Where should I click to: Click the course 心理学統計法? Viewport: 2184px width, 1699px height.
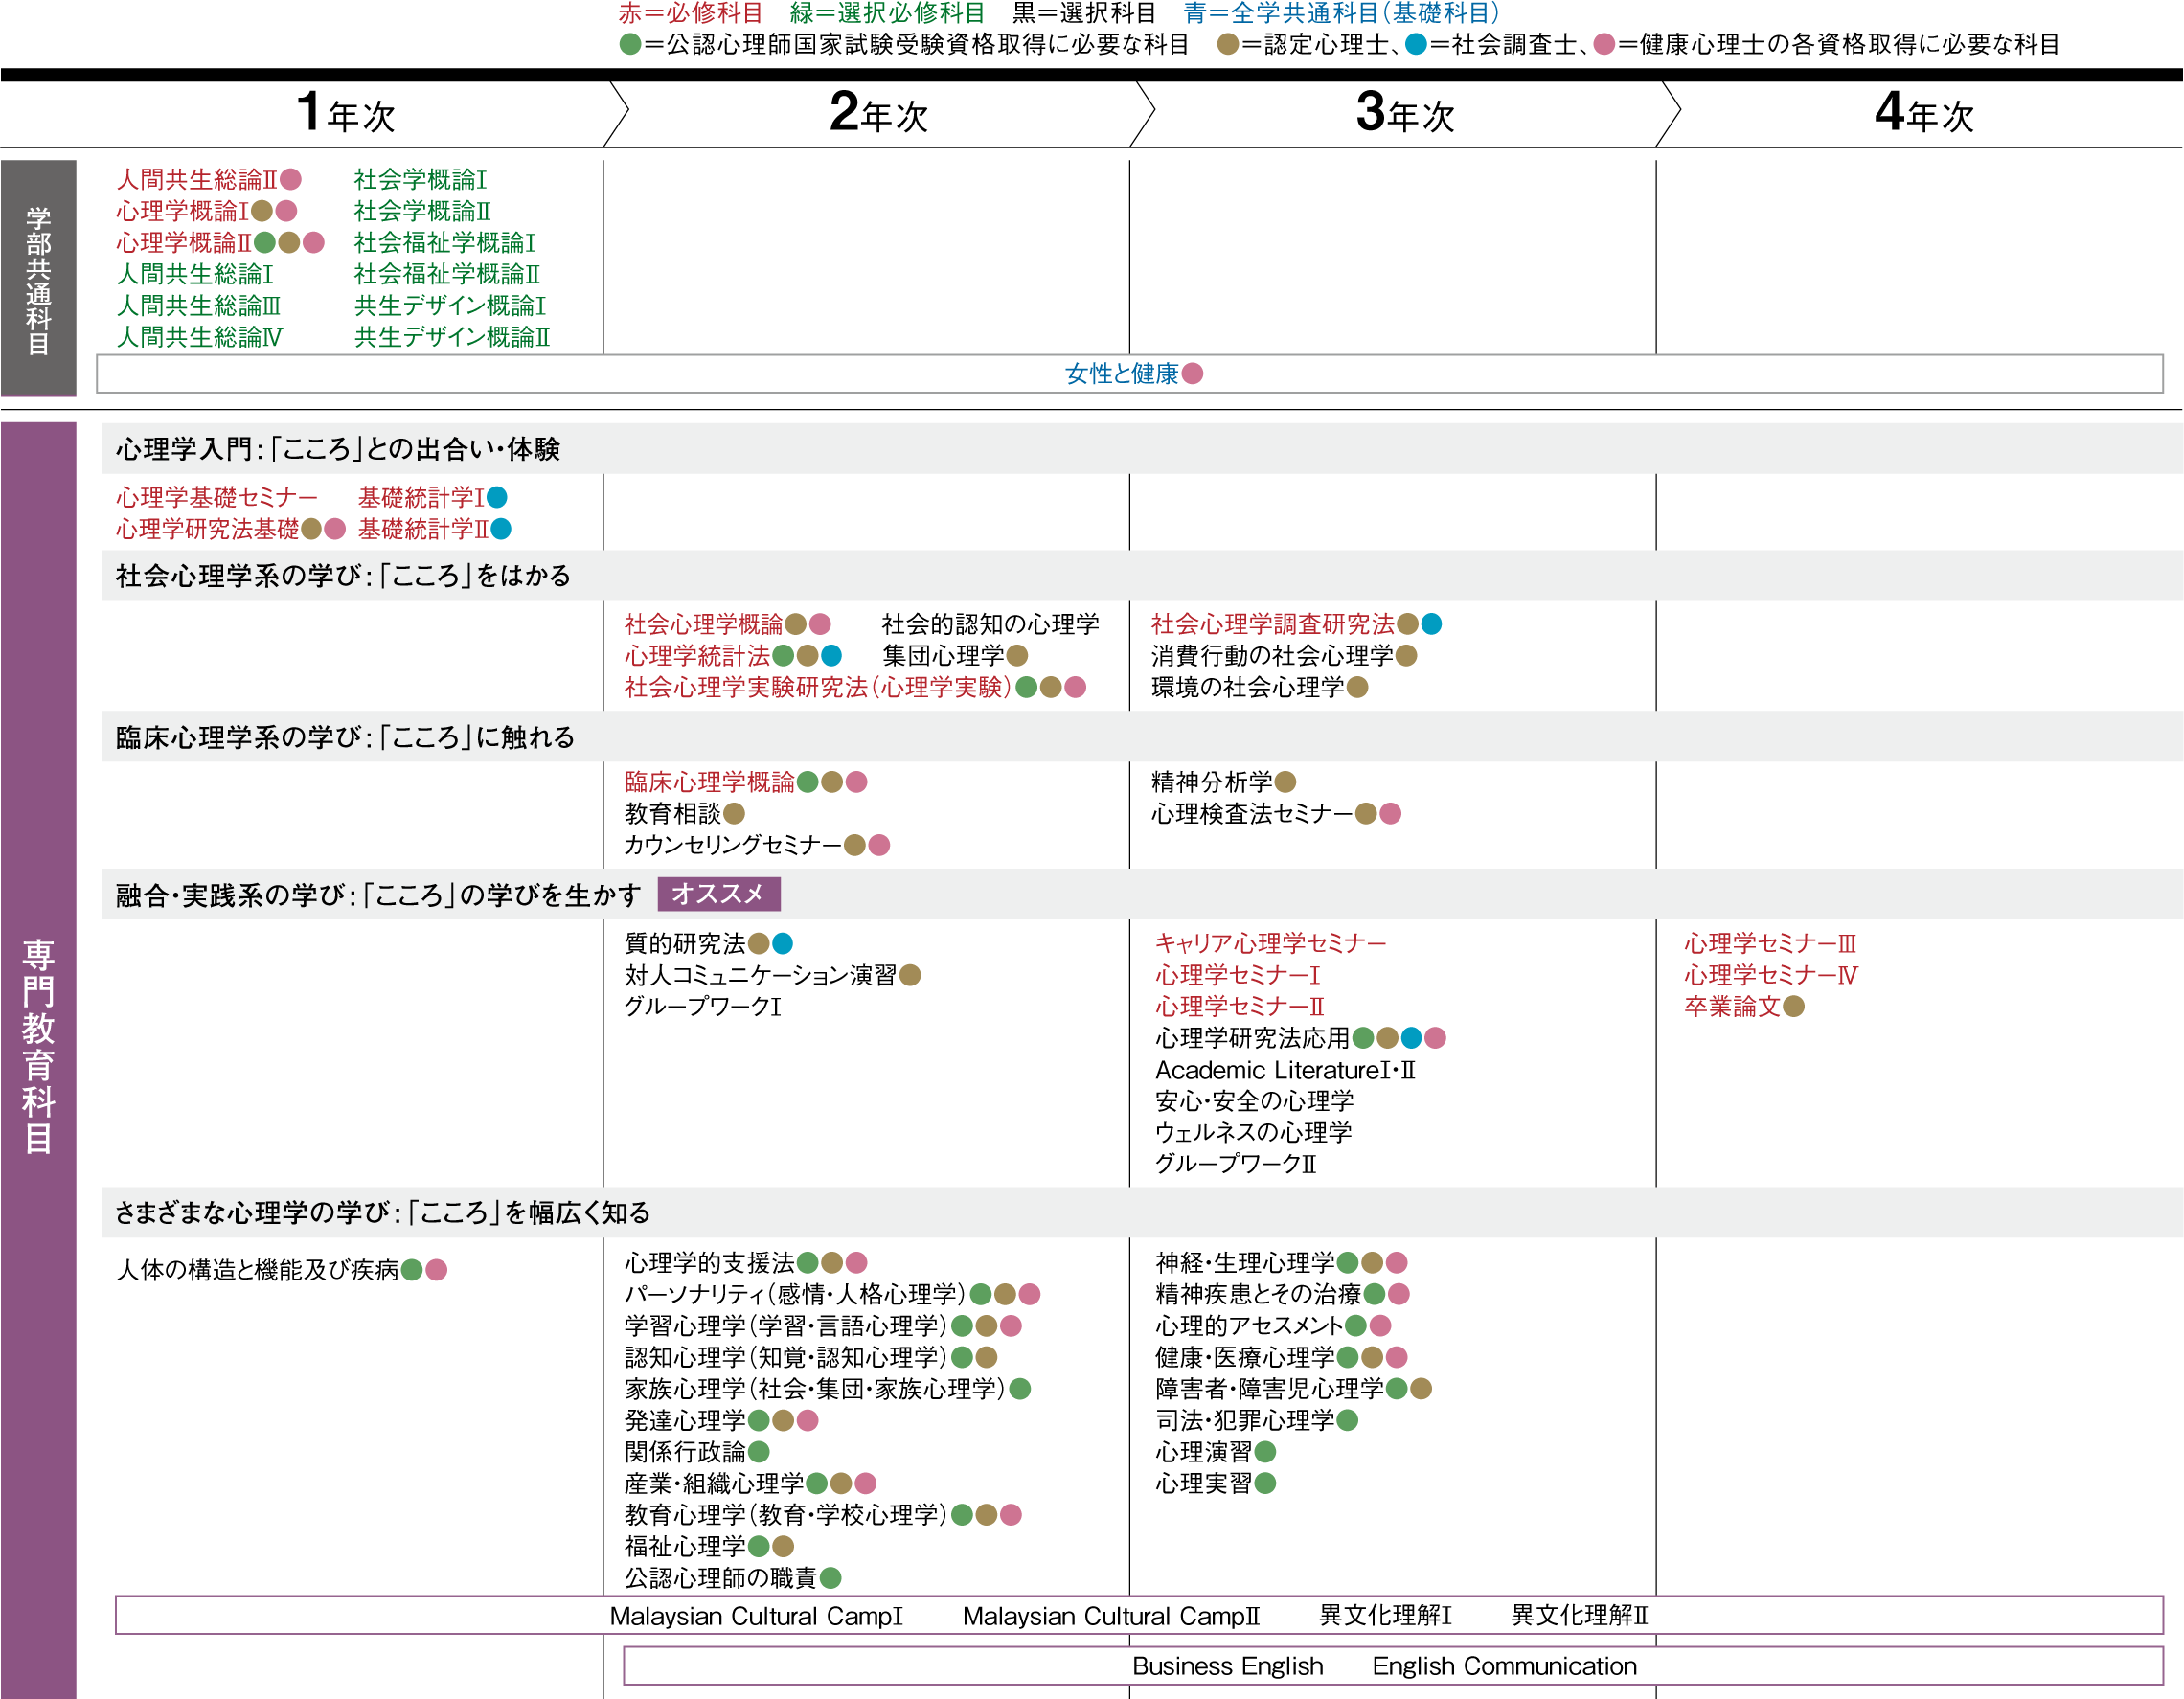[x=698, y=655]
